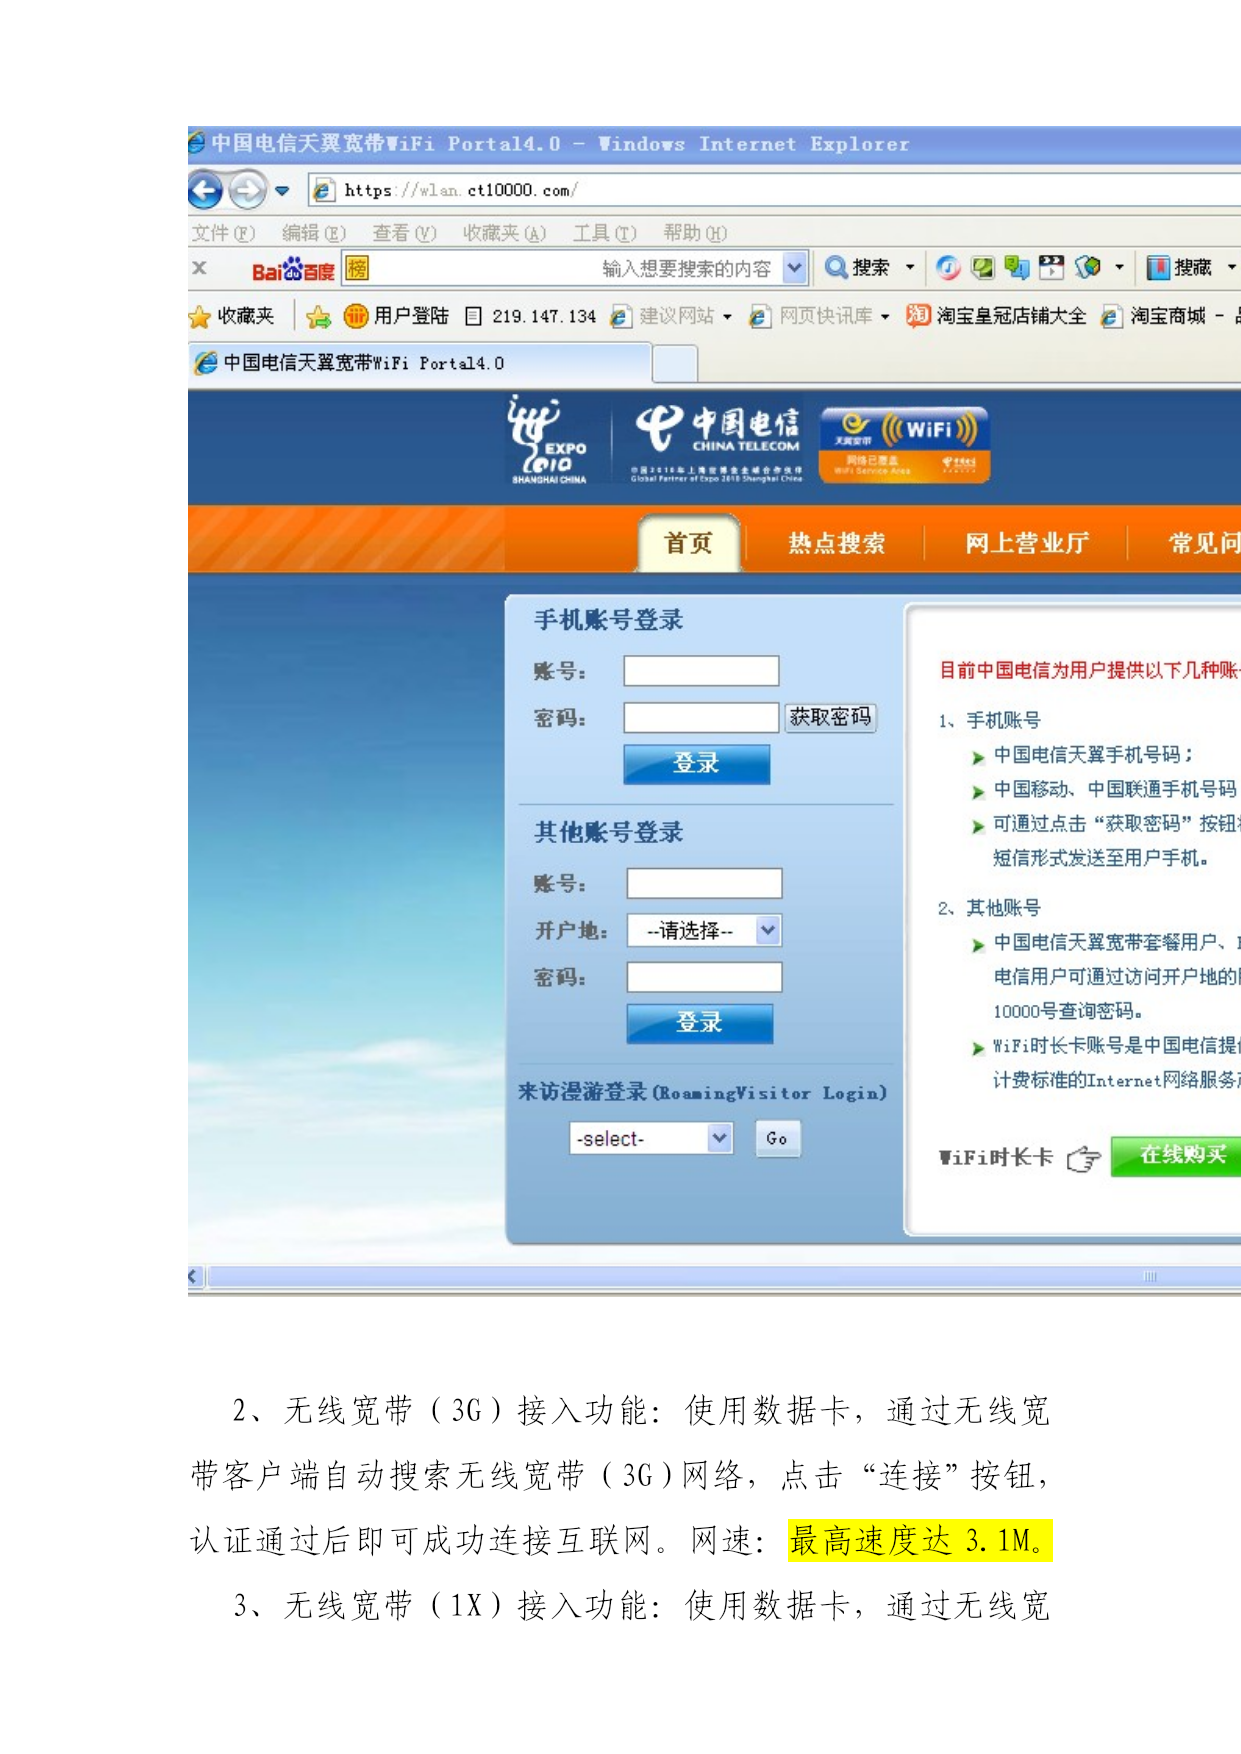Screen dimensions: 1241x1754
Task: Open the 开户地 --请选择-- dropdown
Action: point(704,931)
